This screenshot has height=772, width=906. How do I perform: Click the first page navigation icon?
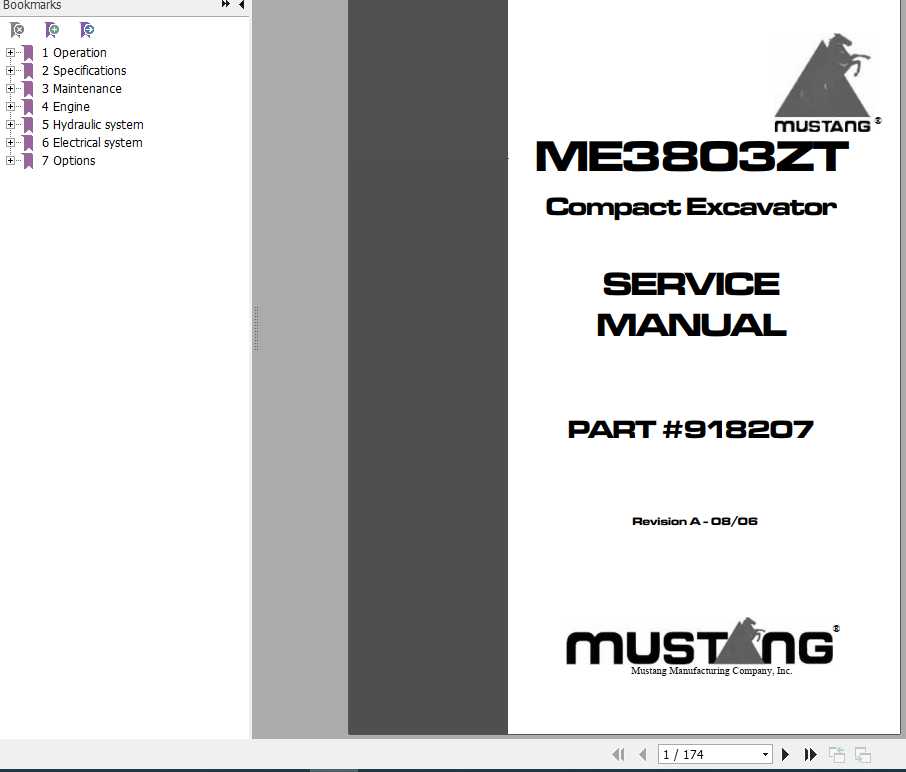(x=618, y=754)
